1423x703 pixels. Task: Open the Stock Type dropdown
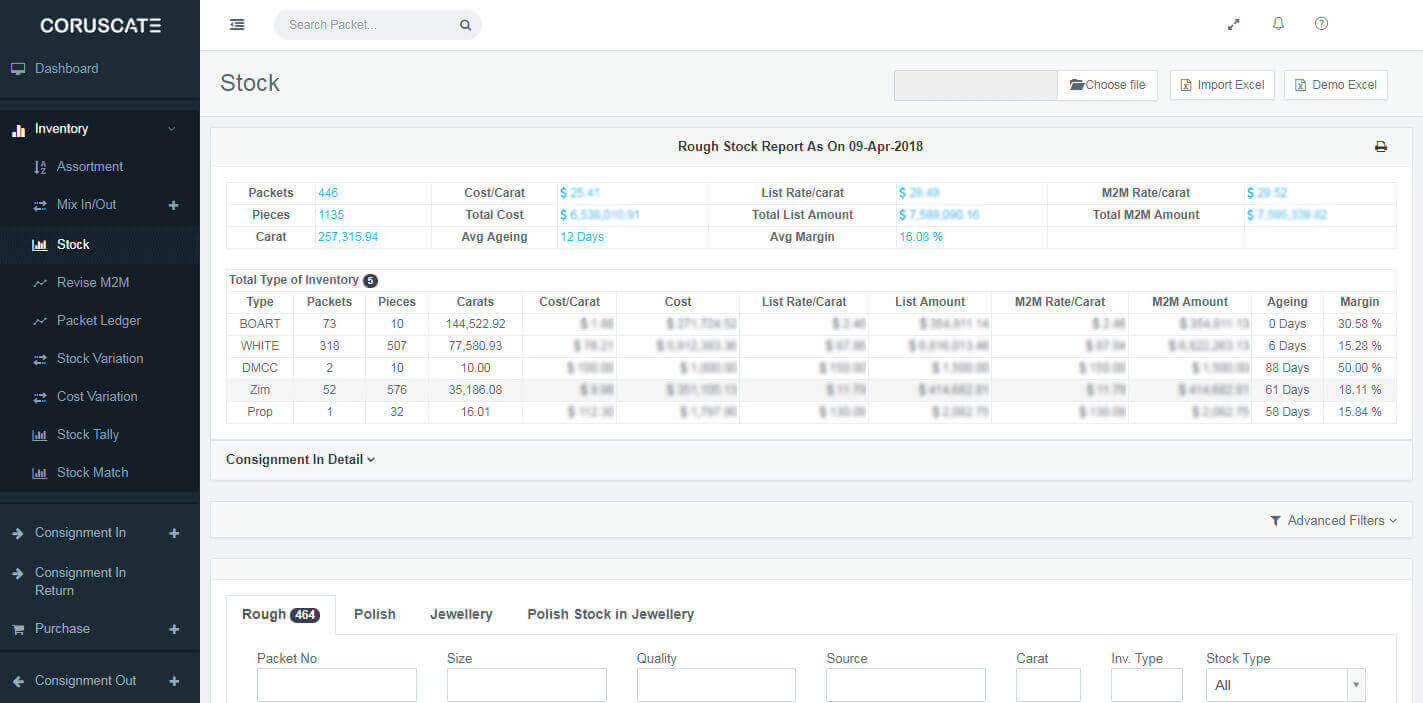click(x=1285, y=685)
